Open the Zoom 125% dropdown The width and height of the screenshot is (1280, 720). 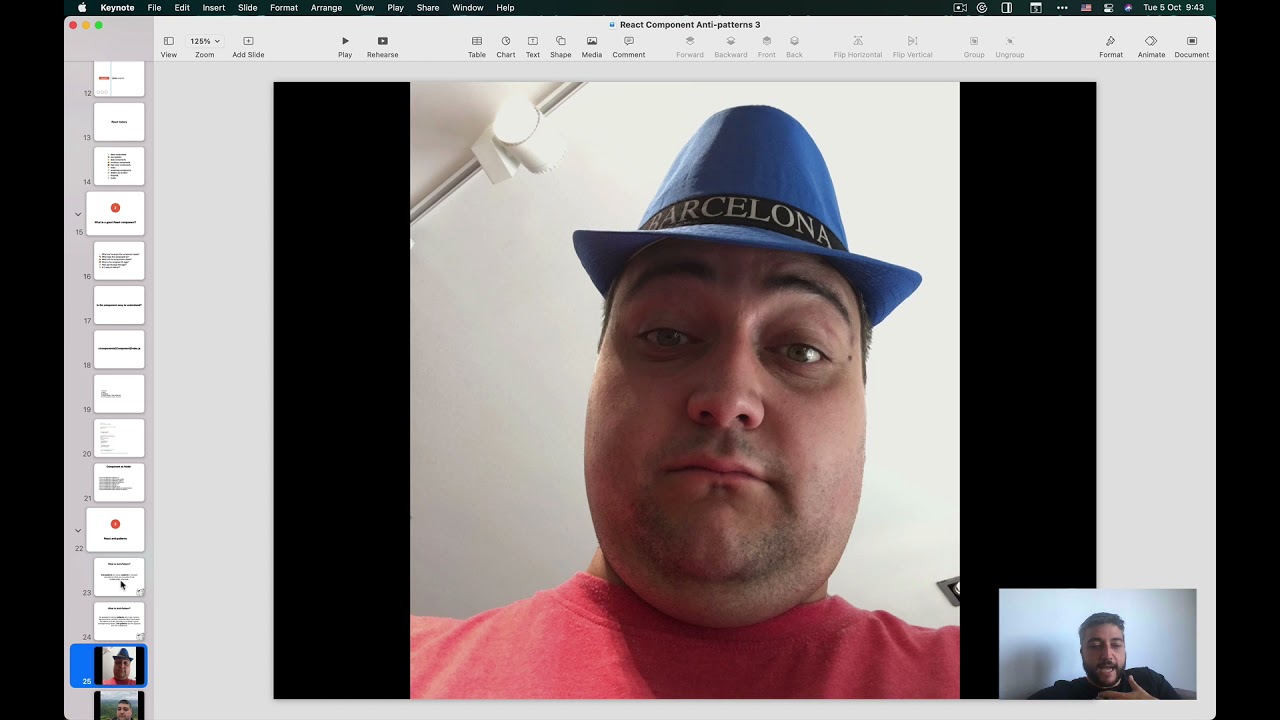click(205, 41)
